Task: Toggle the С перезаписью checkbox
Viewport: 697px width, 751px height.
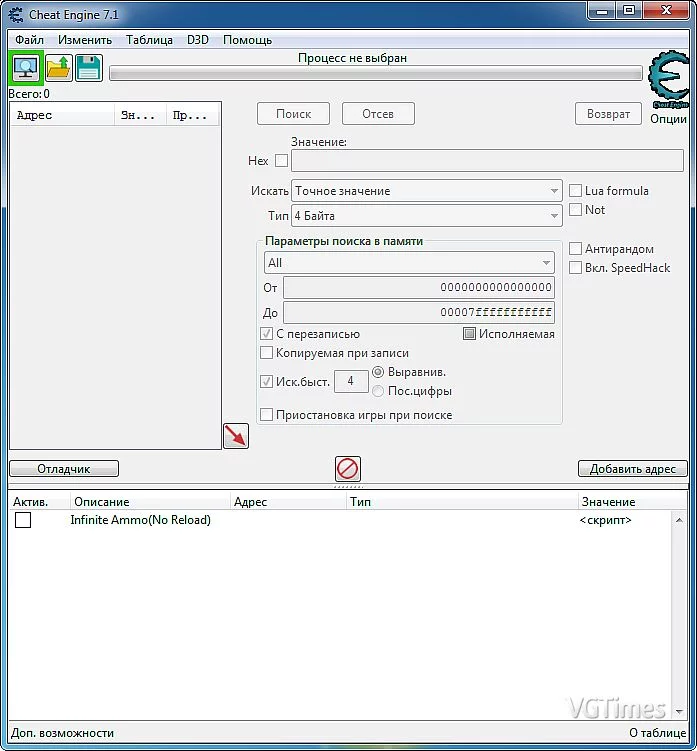Action: 266,334
